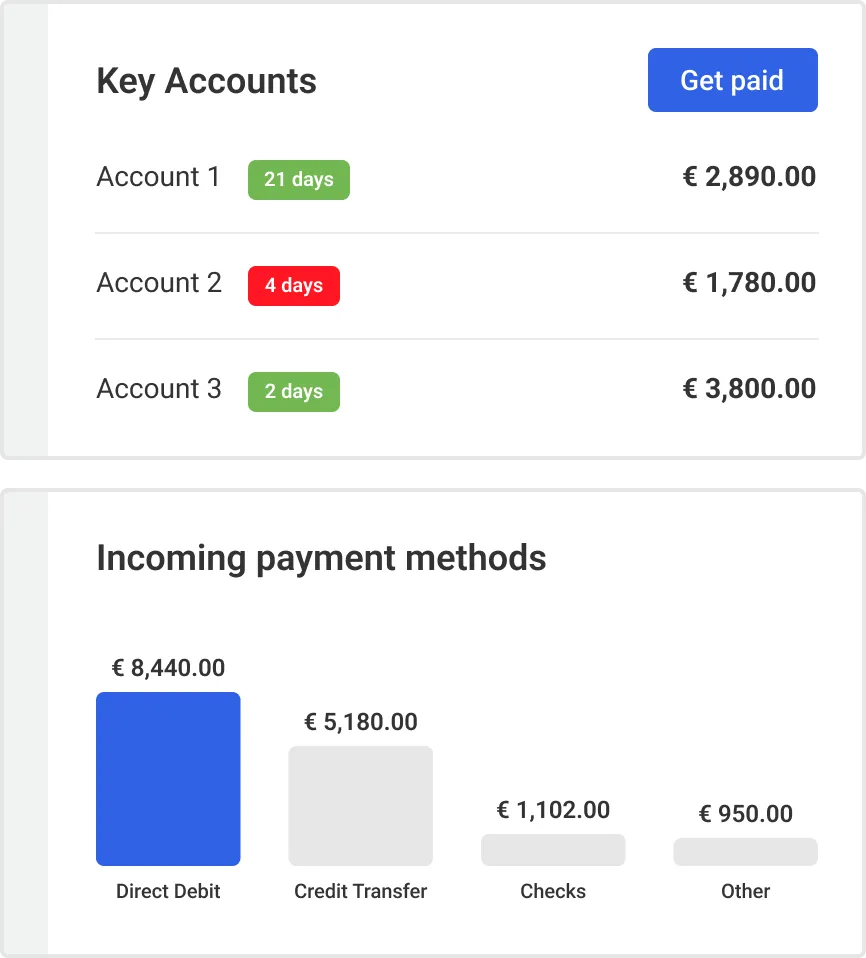Click the grey Credit Transfer bar
Viewport: 866px width, 958px height.
click(x=361, y=805)
